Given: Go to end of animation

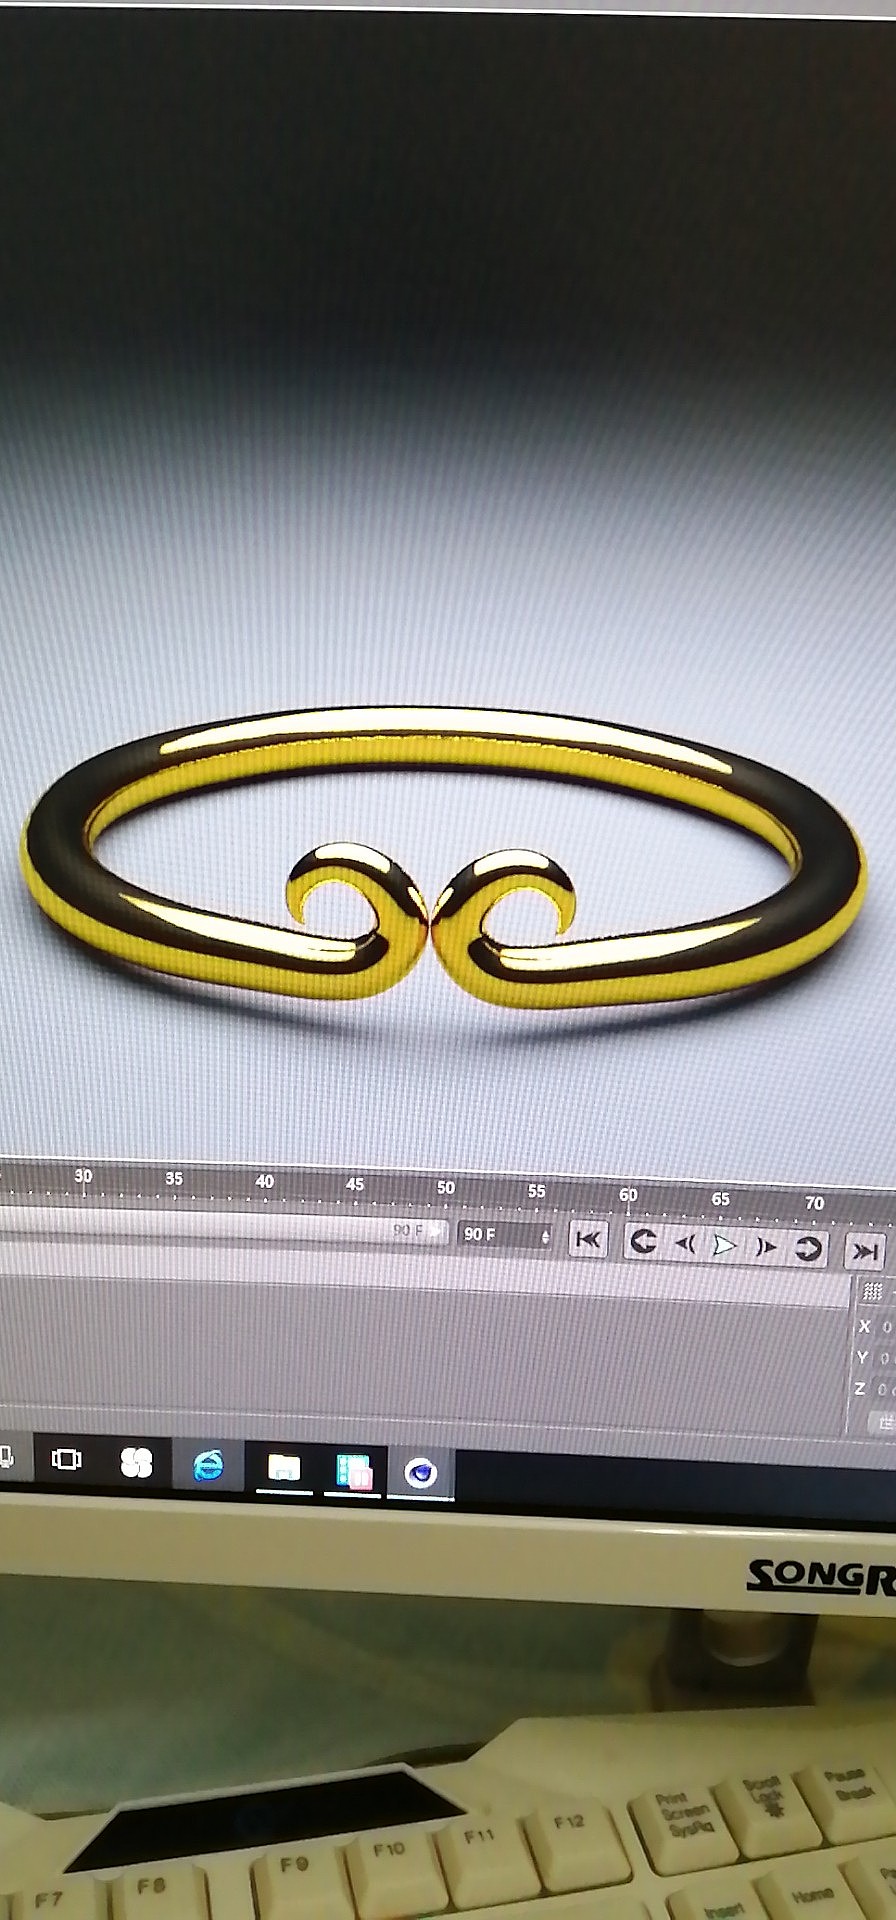Looking at the screenshot, I should click(x=864, y=1252).
